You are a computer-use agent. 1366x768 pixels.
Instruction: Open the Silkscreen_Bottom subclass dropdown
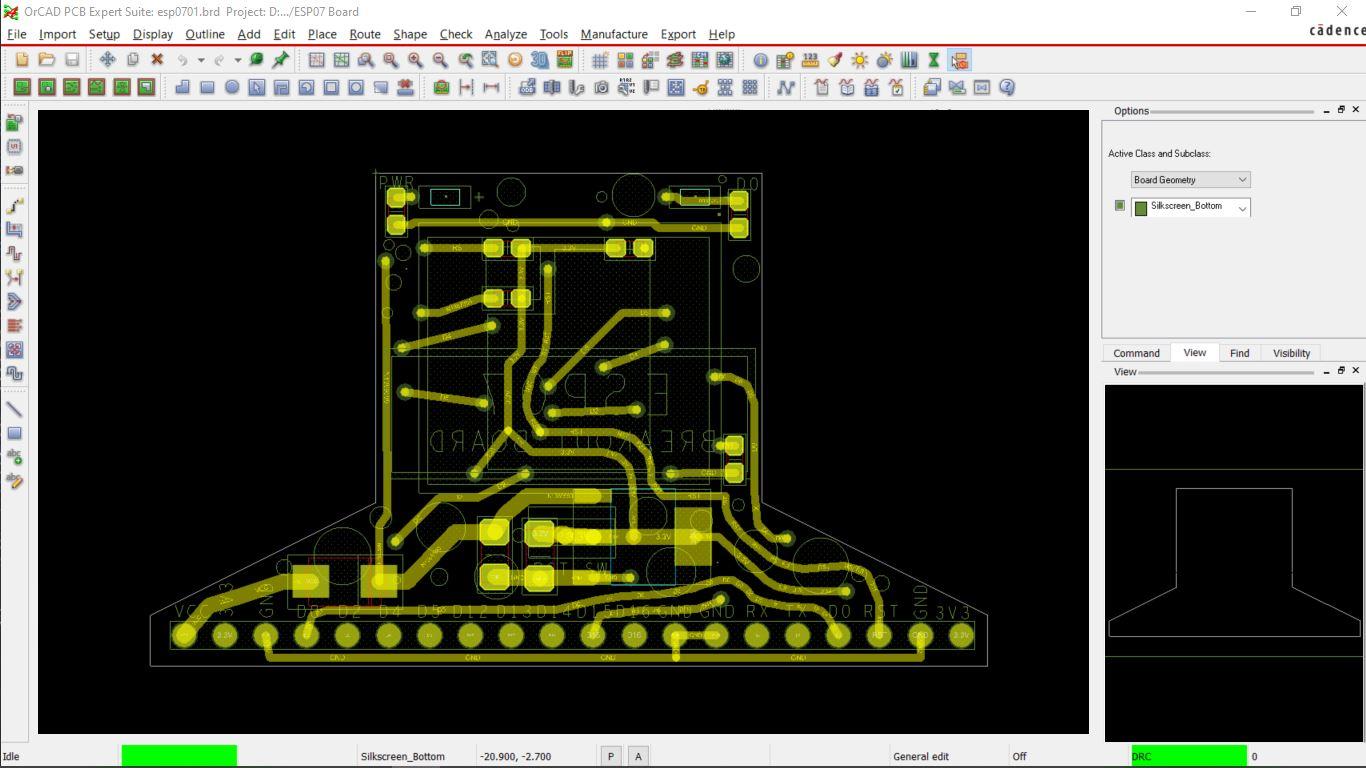point(1191,207)
